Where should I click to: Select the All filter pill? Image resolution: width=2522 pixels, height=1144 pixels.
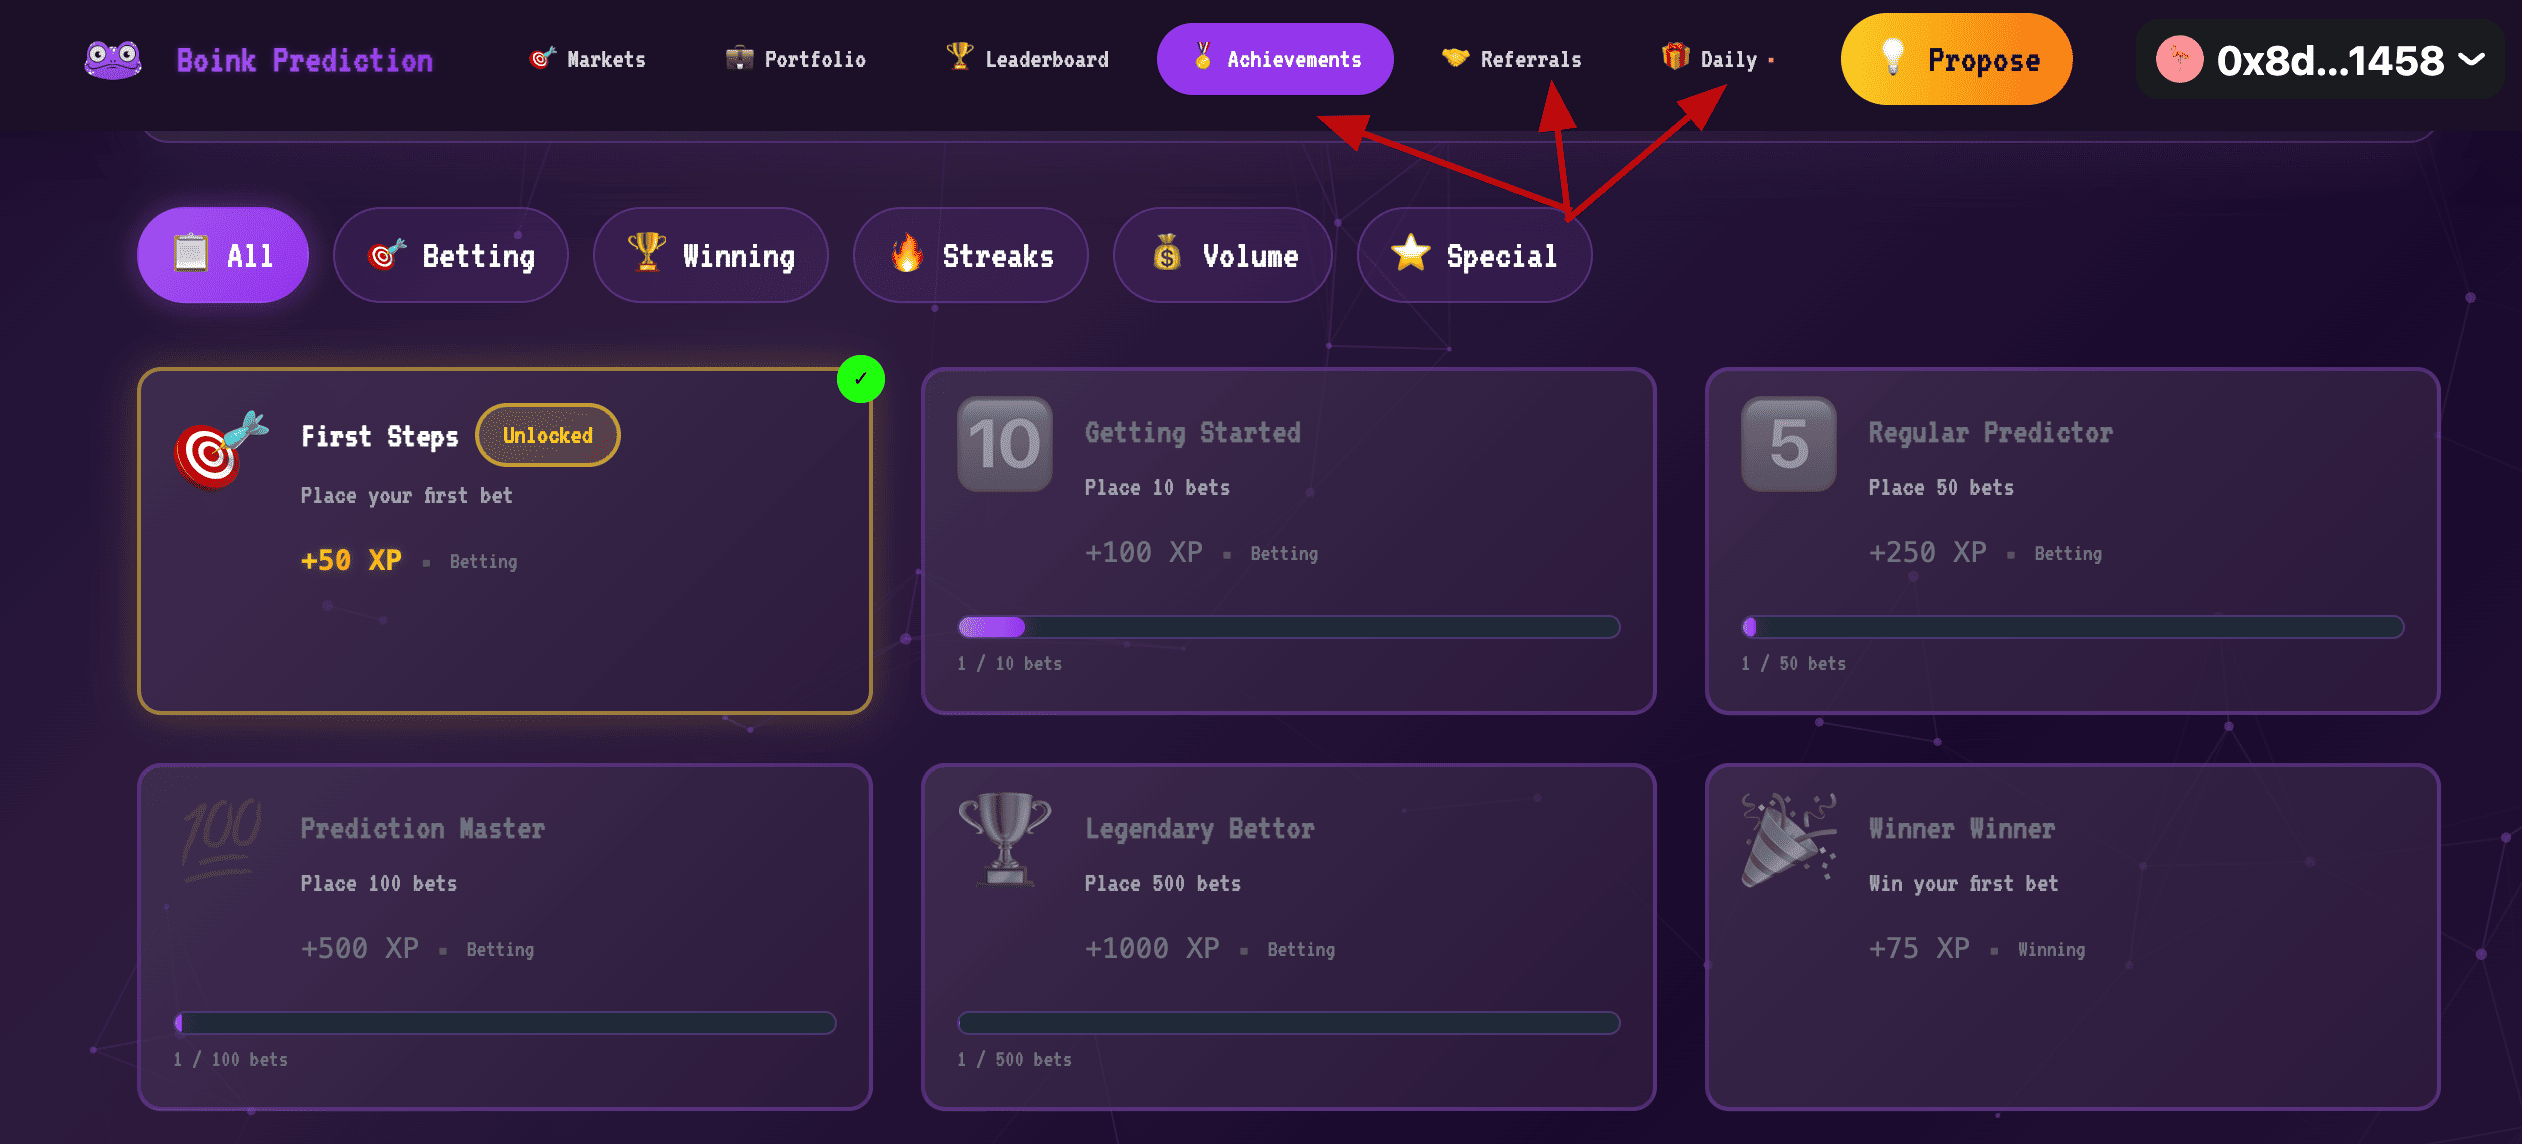pos(223,256)
